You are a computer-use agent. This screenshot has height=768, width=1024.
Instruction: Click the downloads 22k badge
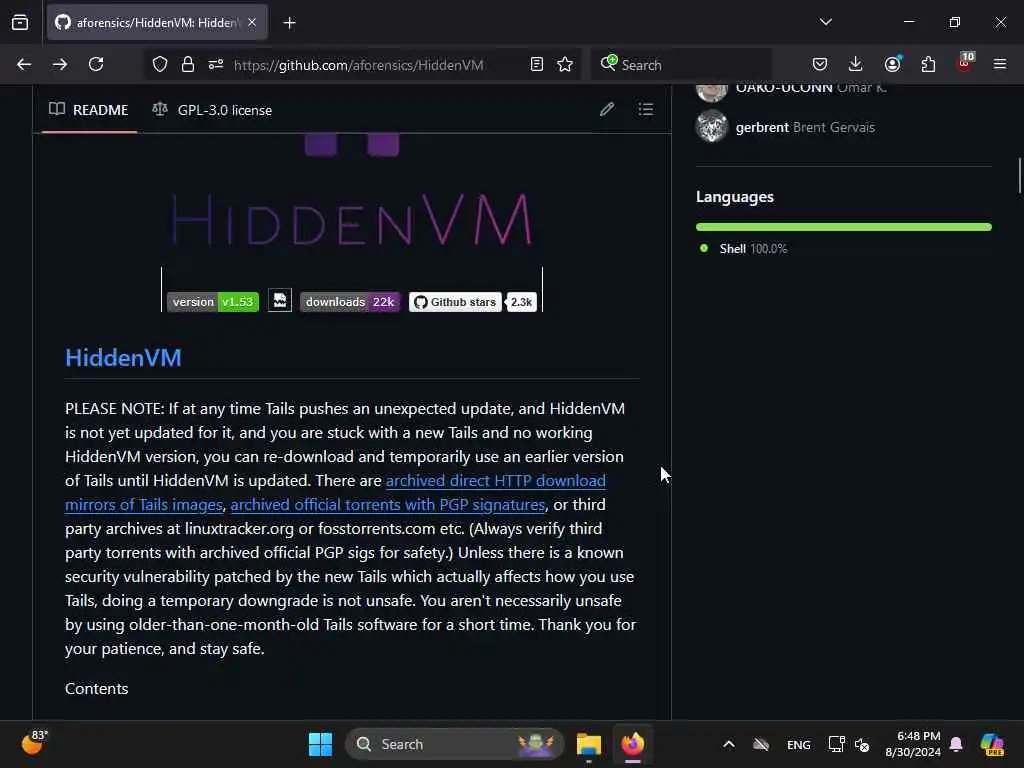349,302
